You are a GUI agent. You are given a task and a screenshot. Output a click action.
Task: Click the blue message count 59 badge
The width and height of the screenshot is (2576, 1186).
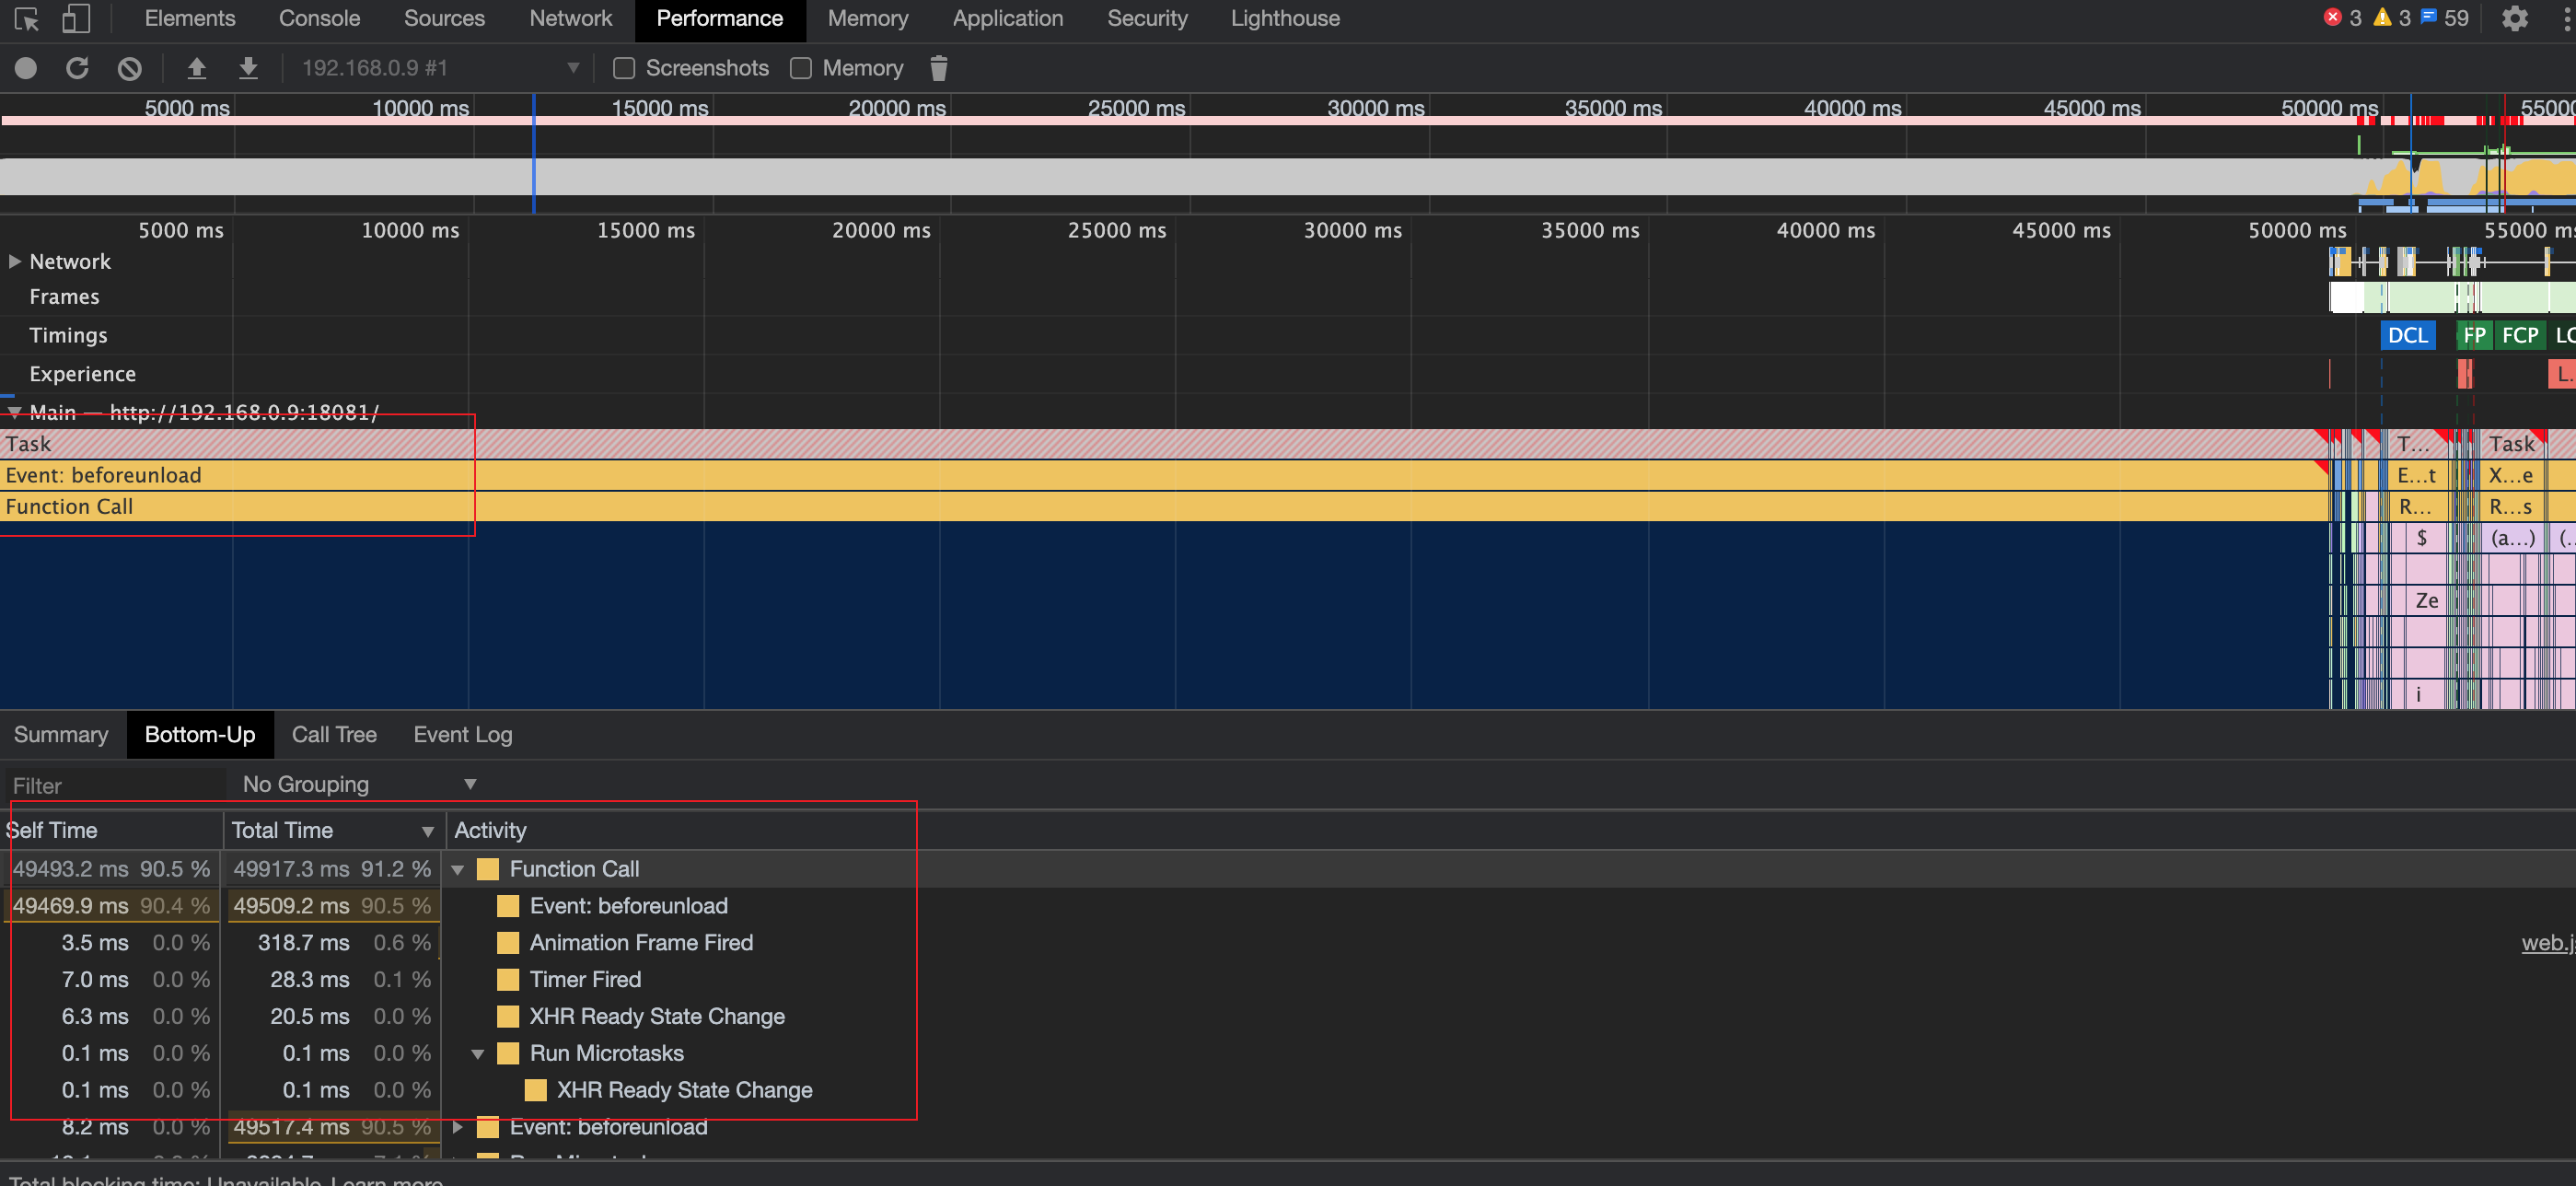(x=2444, y=18)
